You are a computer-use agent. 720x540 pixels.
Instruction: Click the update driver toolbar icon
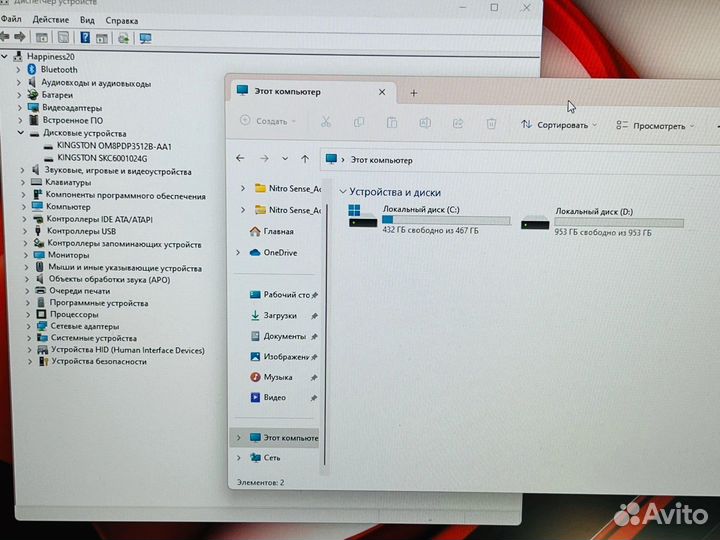123,38
